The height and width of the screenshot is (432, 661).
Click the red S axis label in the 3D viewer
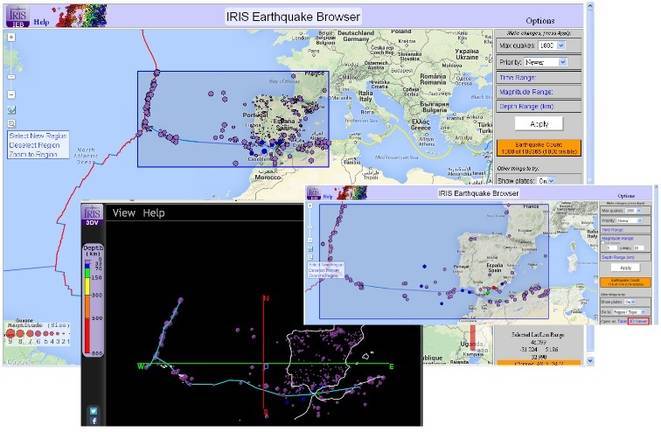click(266, 413)
